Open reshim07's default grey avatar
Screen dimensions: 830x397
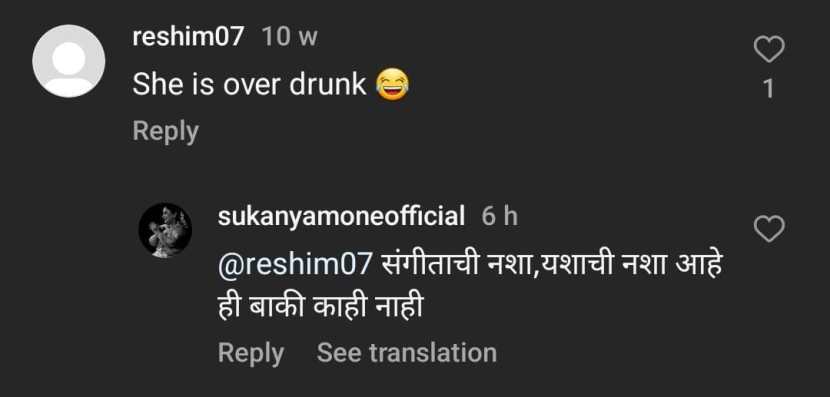point(68,61)
